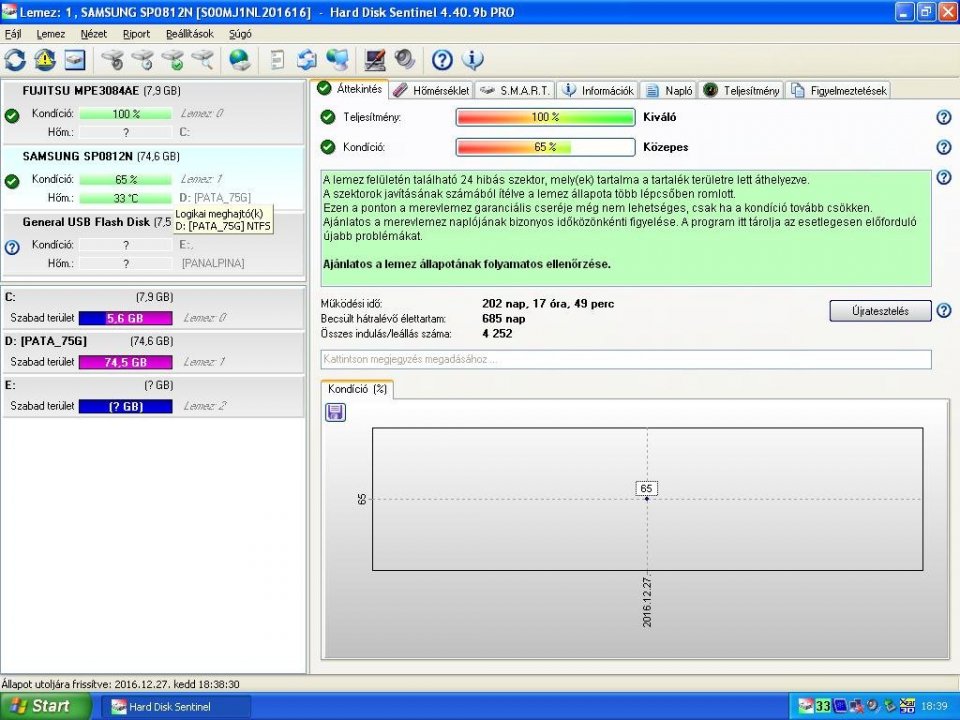Click Hard Disk Sentinel tray icon
This screenshot has height=720, width=960.
pyautogui.click(x=807, y=706)
